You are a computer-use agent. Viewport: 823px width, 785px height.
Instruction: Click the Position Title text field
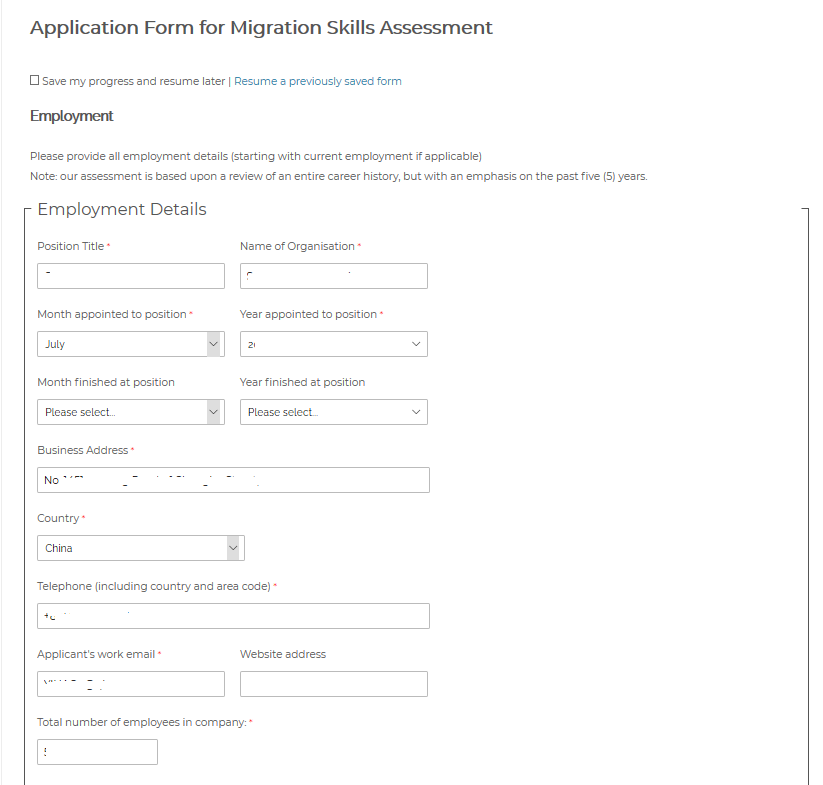(x=131, y=276)
